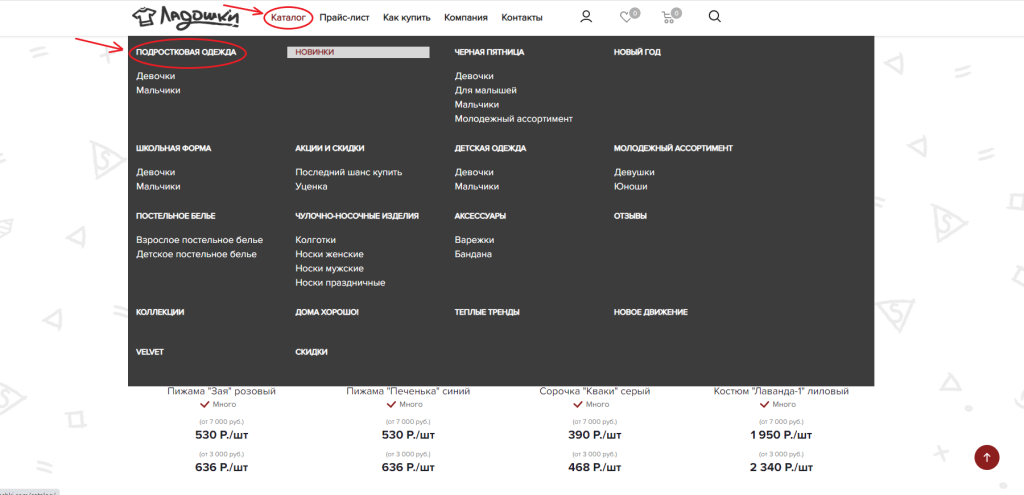
Task: Go to Как купить
Action: (x=407, y=18)
